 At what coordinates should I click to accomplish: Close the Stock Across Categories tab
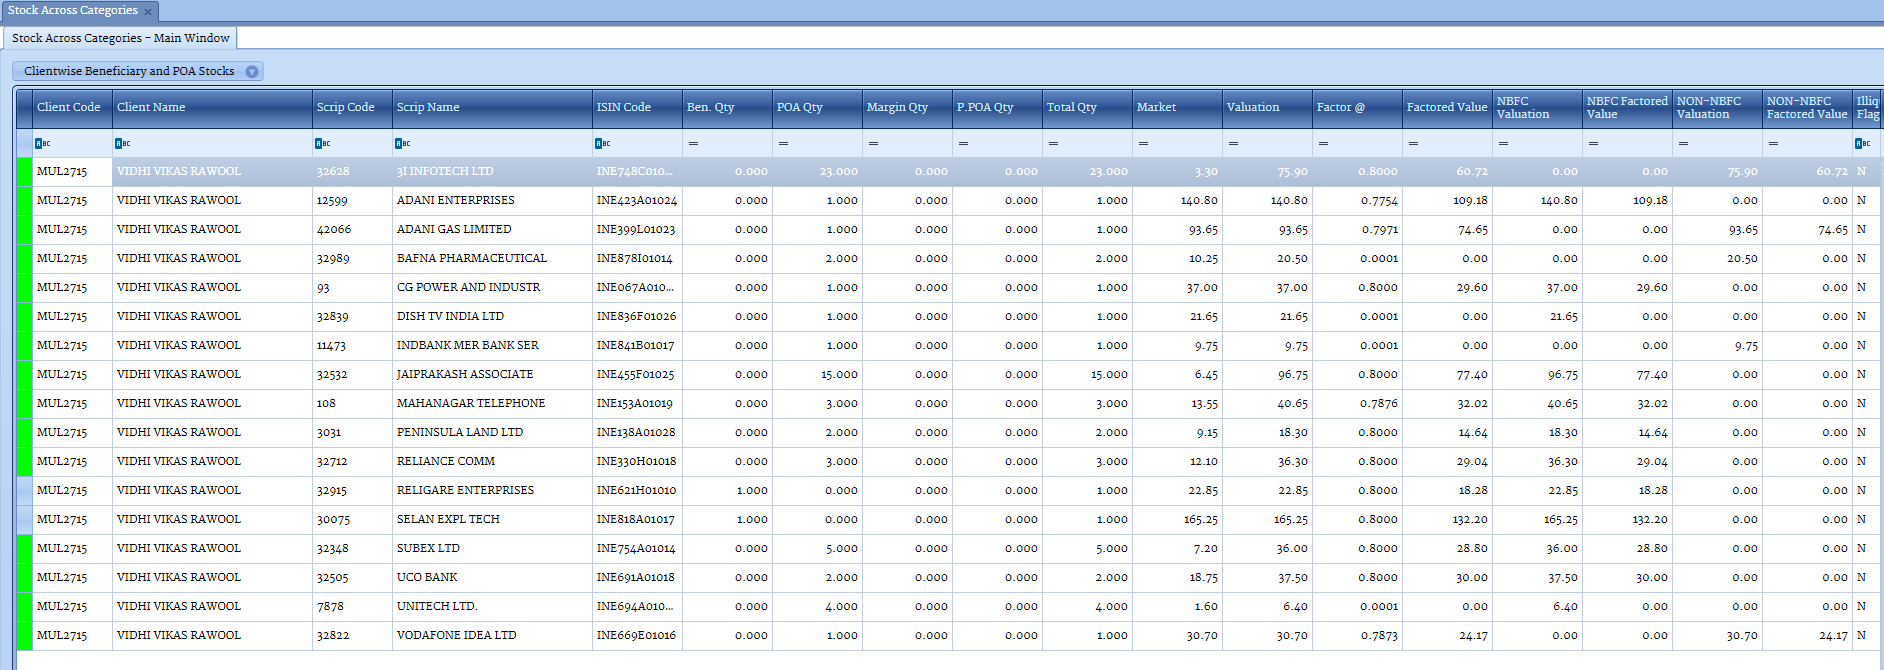point(148,12)
